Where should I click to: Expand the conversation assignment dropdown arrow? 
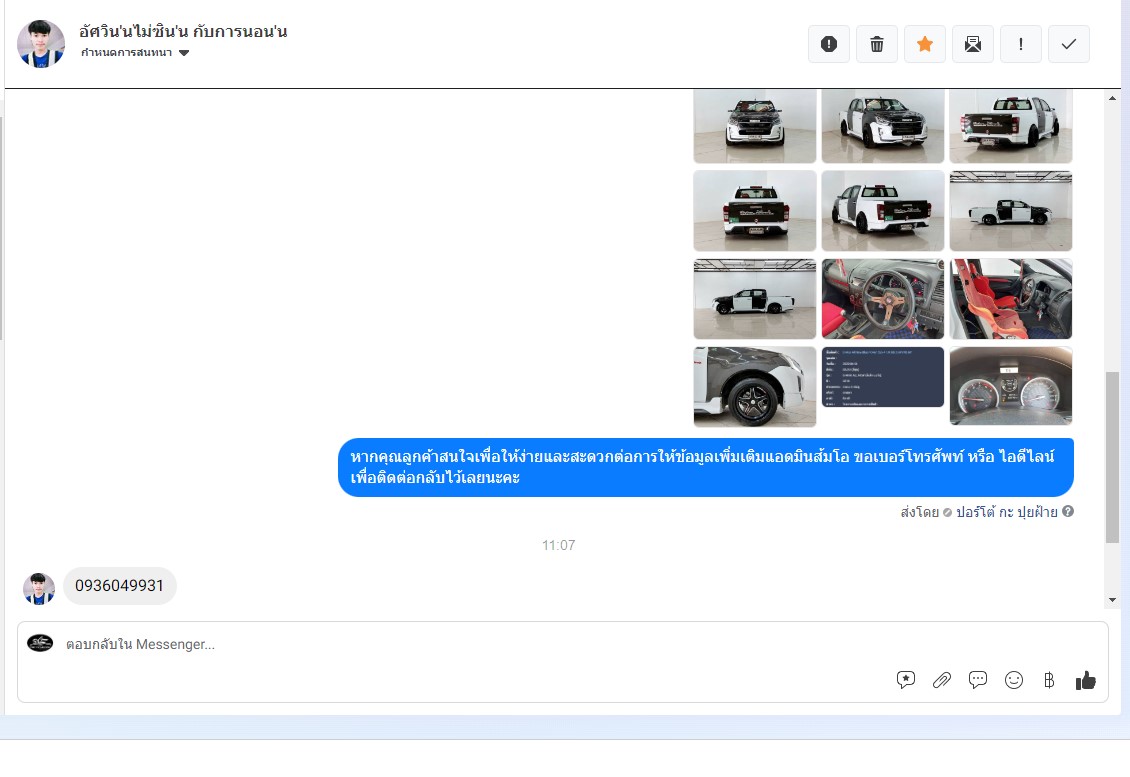pos(184,53)
